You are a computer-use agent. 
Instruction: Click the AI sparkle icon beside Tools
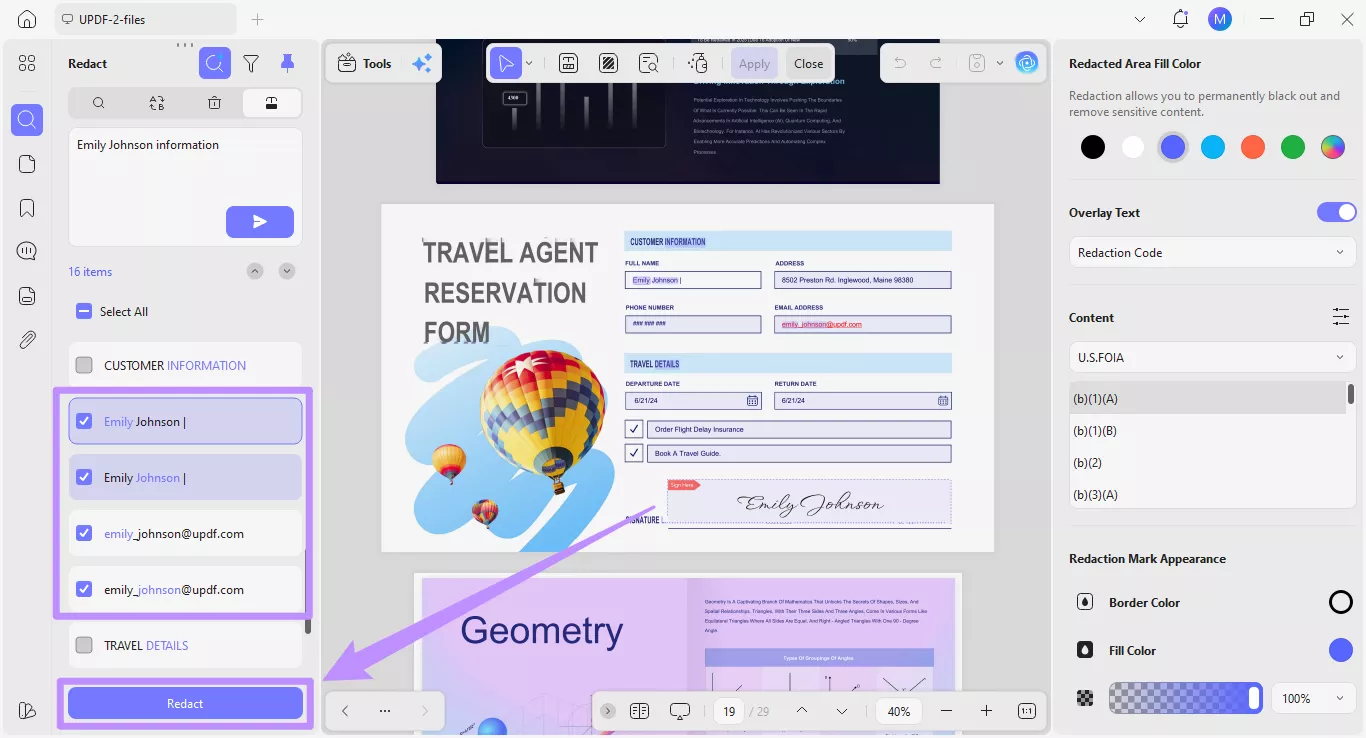(x=422, y=63)
